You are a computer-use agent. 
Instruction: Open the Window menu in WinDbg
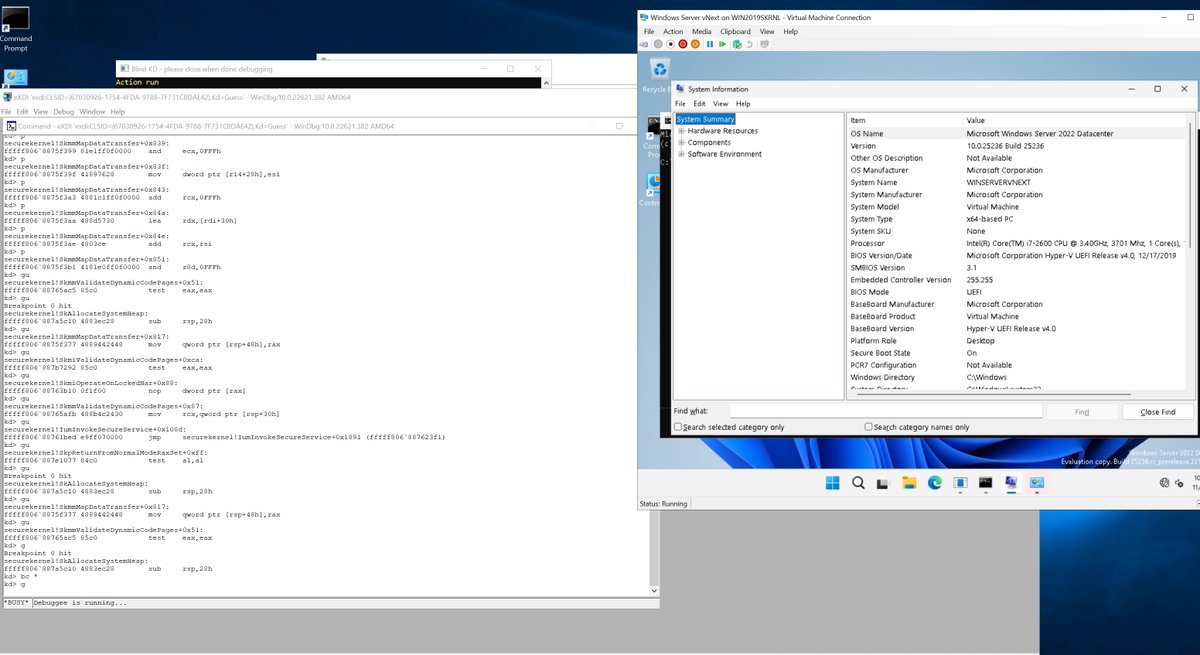[93, 112]
